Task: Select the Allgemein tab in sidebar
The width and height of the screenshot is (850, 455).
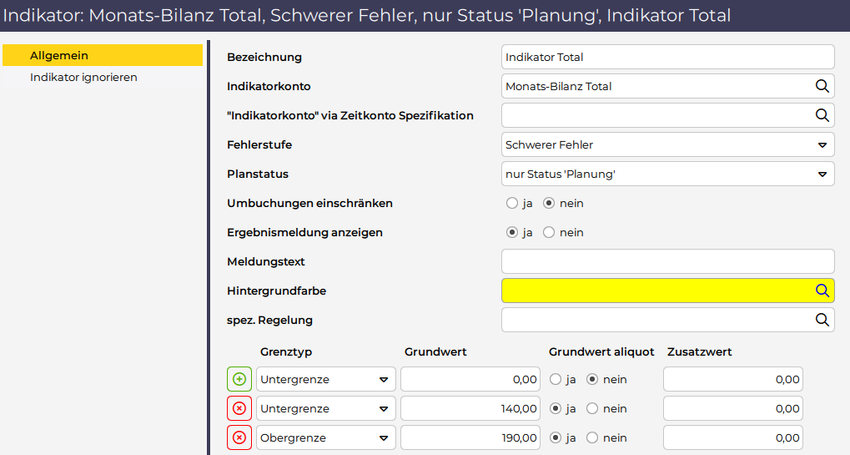Action: [103, 55]
